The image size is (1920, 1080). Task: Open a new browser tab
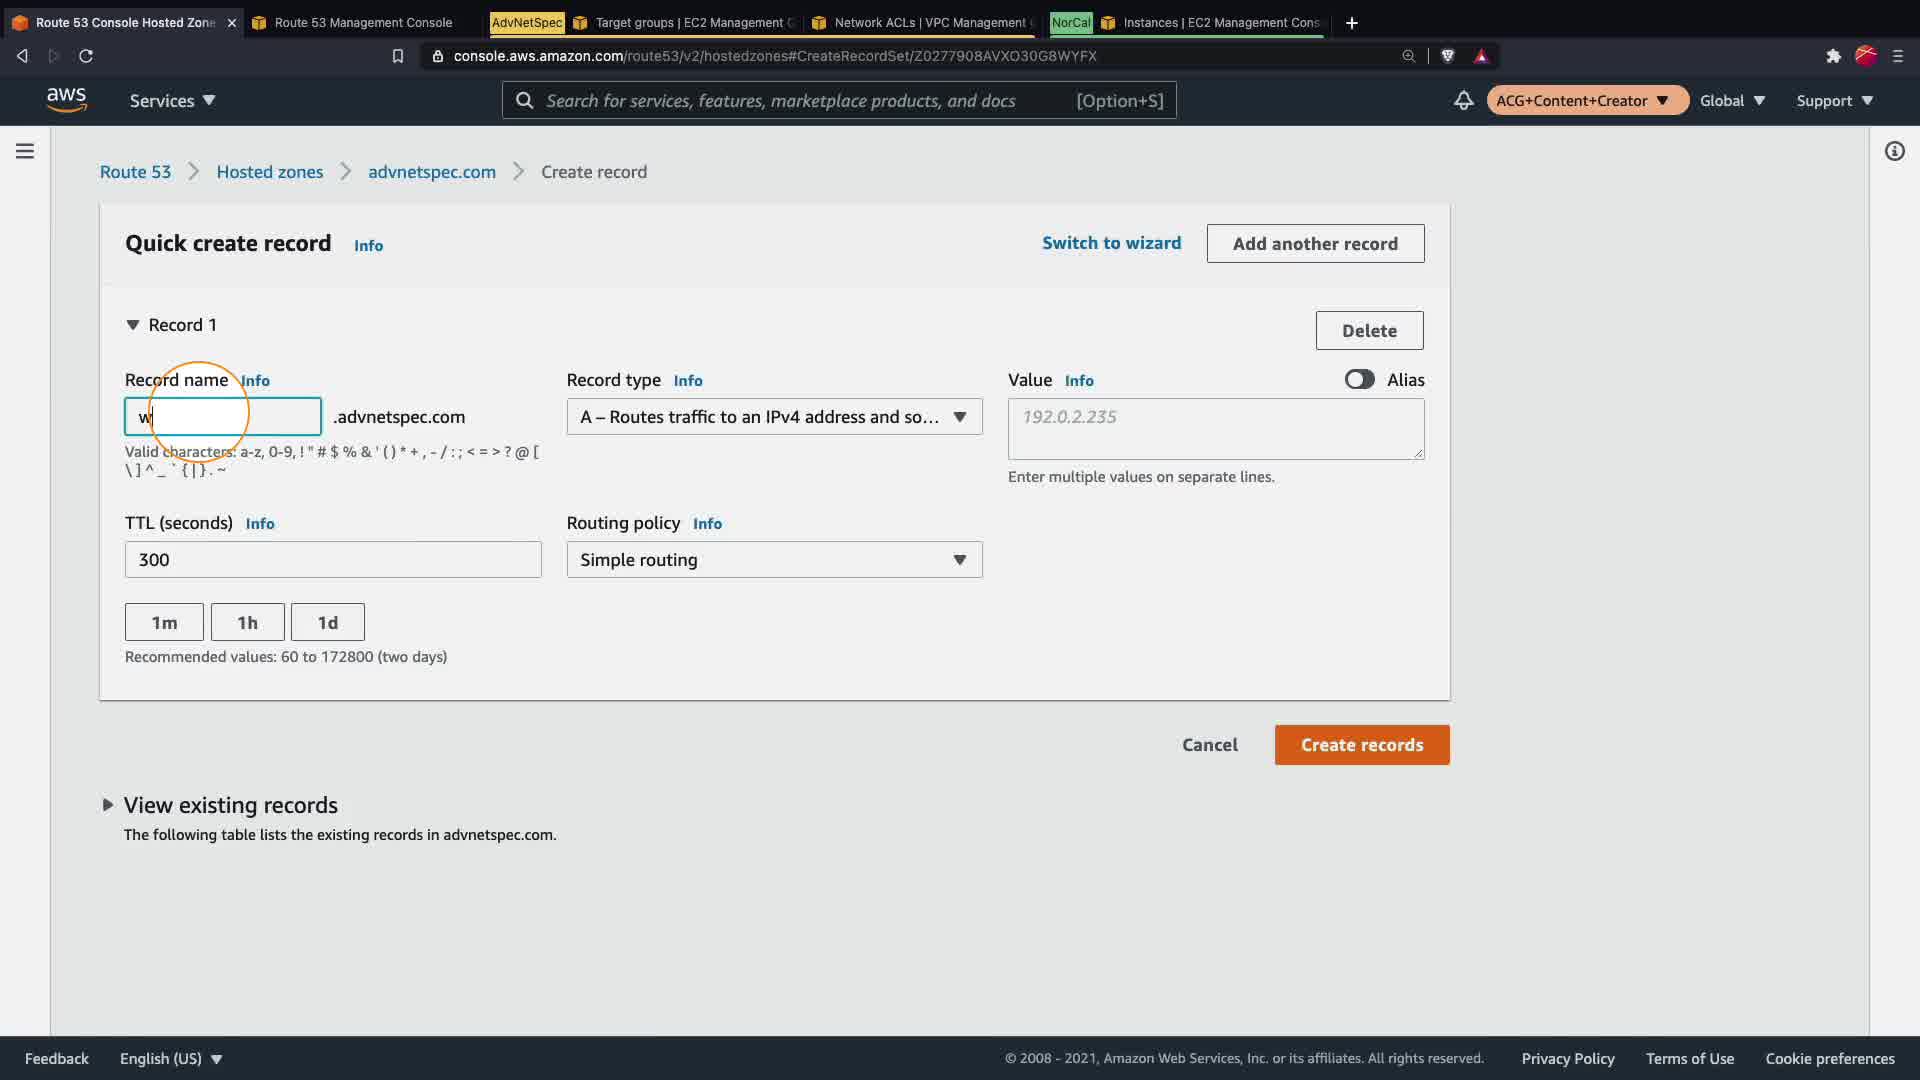click(1352, 22)
